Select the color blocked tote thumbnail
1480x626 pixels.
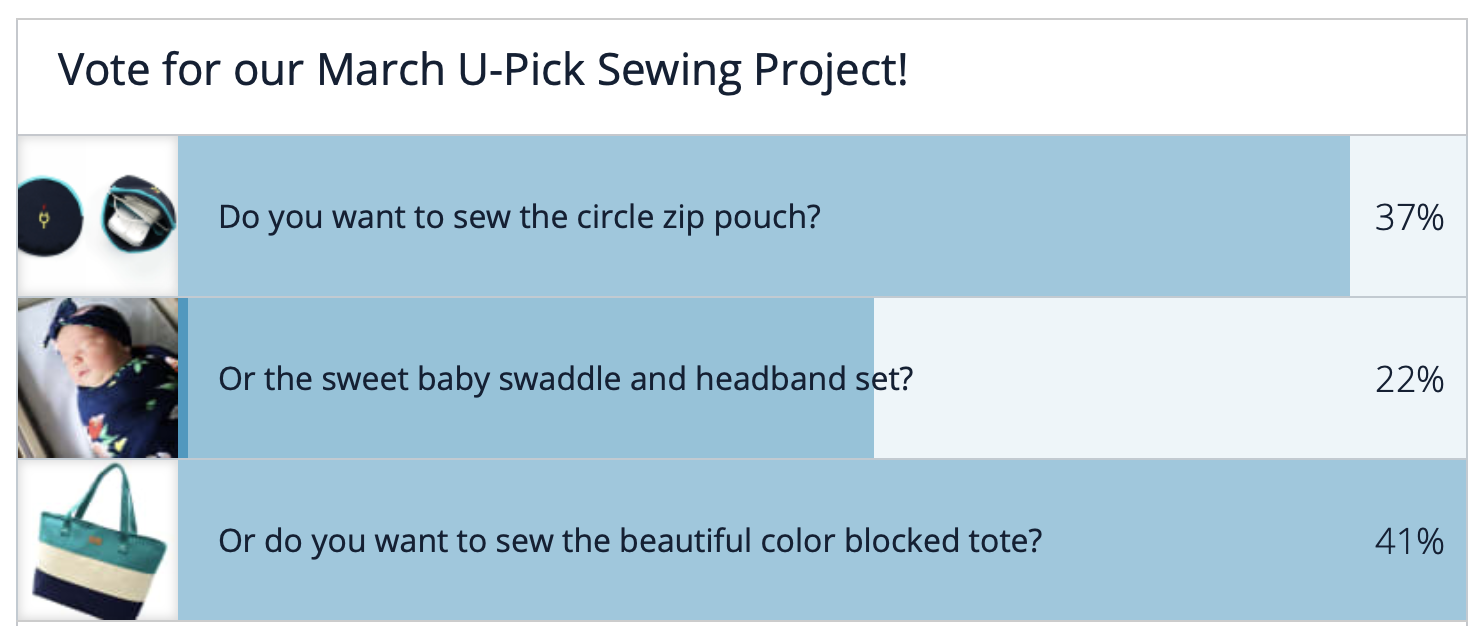point(98,540)
